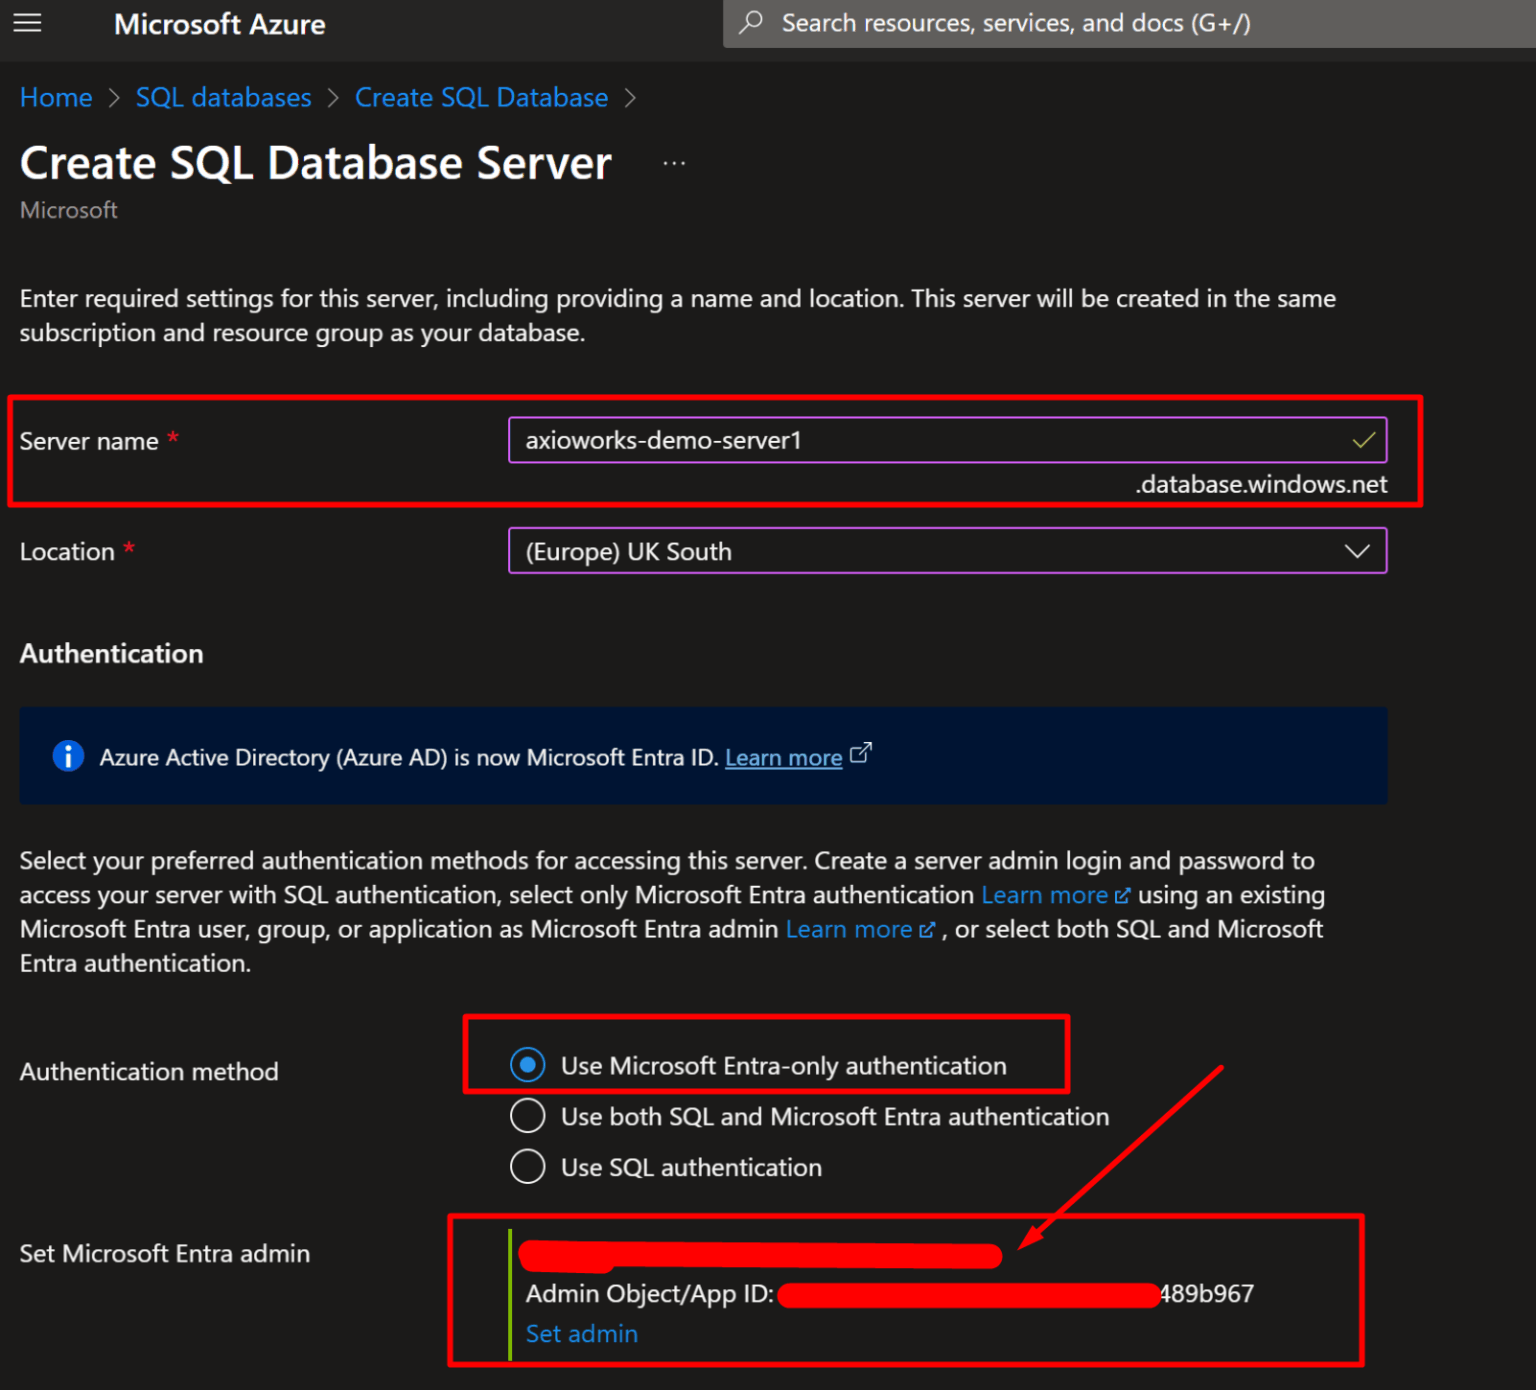The width and height of the screenshot is (1536, 1390).
Task: Select Use both SQL and Microsoft Entra authentication
Action: point(528,1115)
